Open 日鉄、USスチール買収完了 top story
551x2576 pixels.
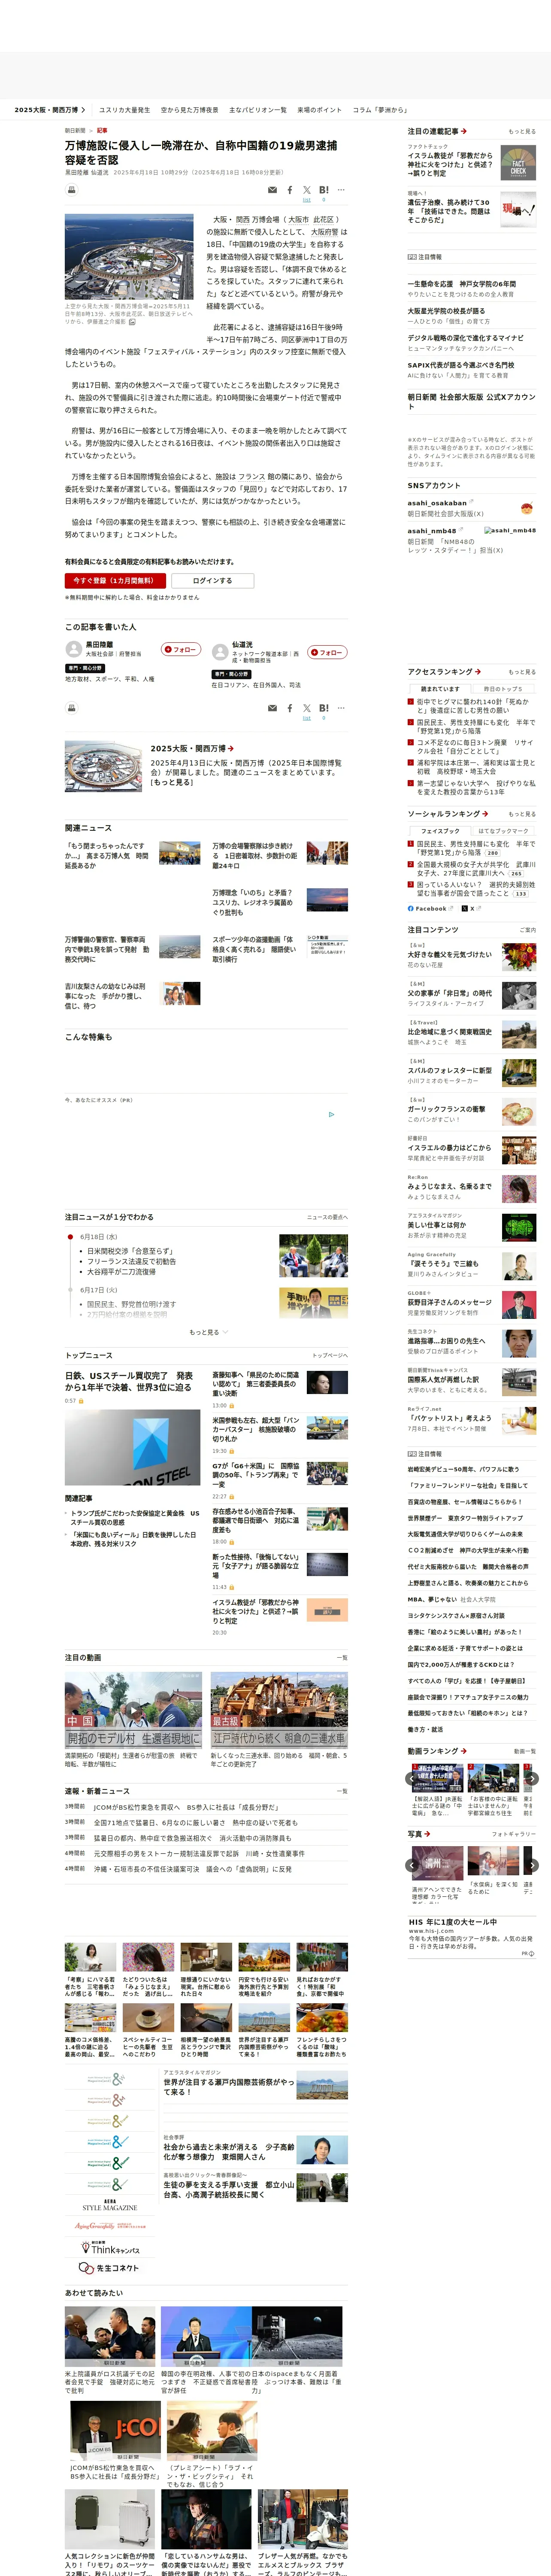click(129, 1382)
